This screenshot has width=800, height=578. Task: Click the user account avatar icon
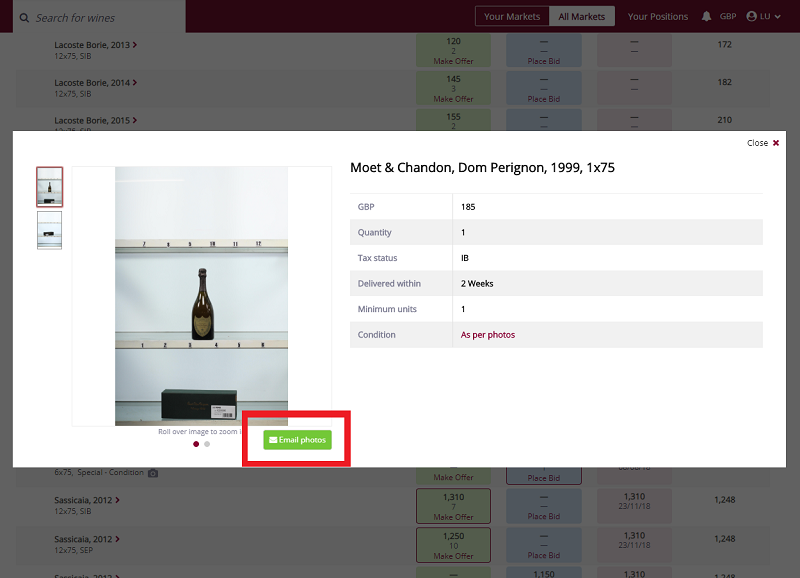click(751, 16)
